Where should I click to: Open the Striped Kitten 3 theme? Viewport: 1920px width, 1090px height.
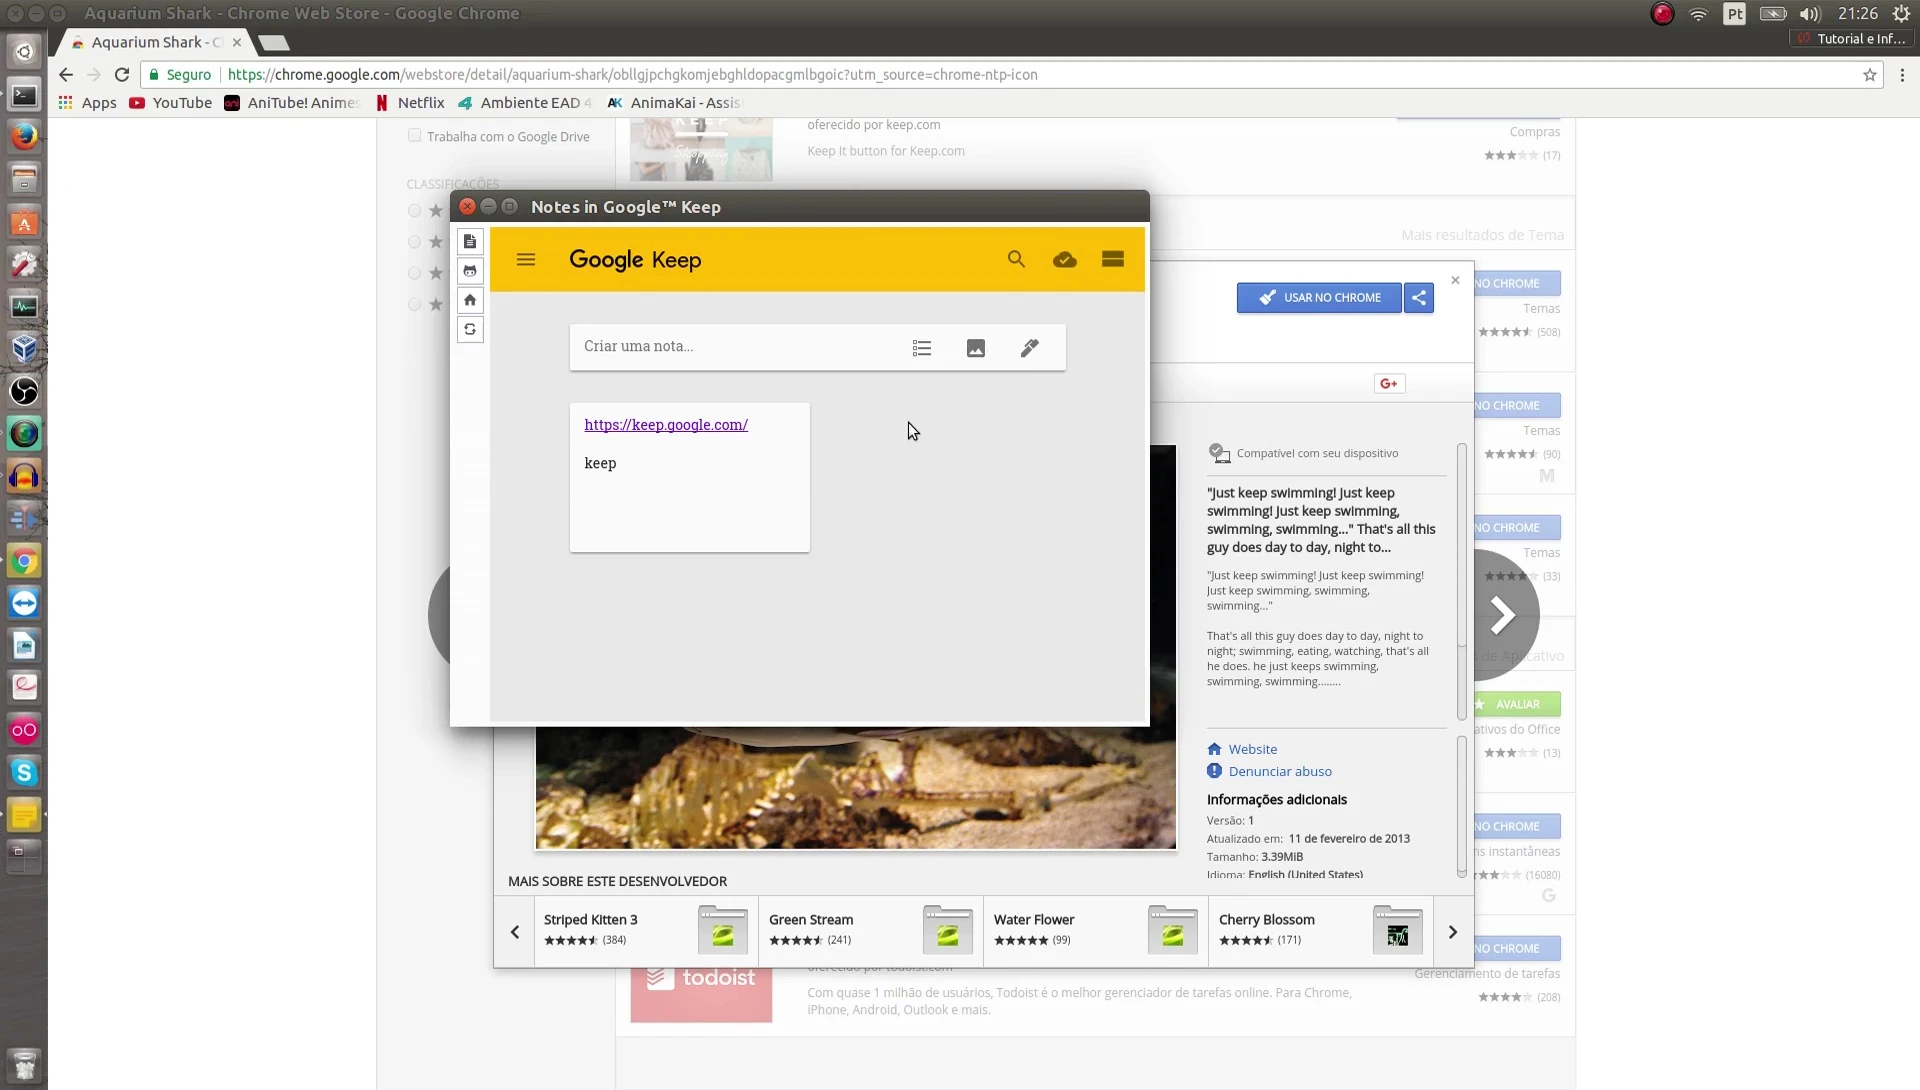click(646, 931)
